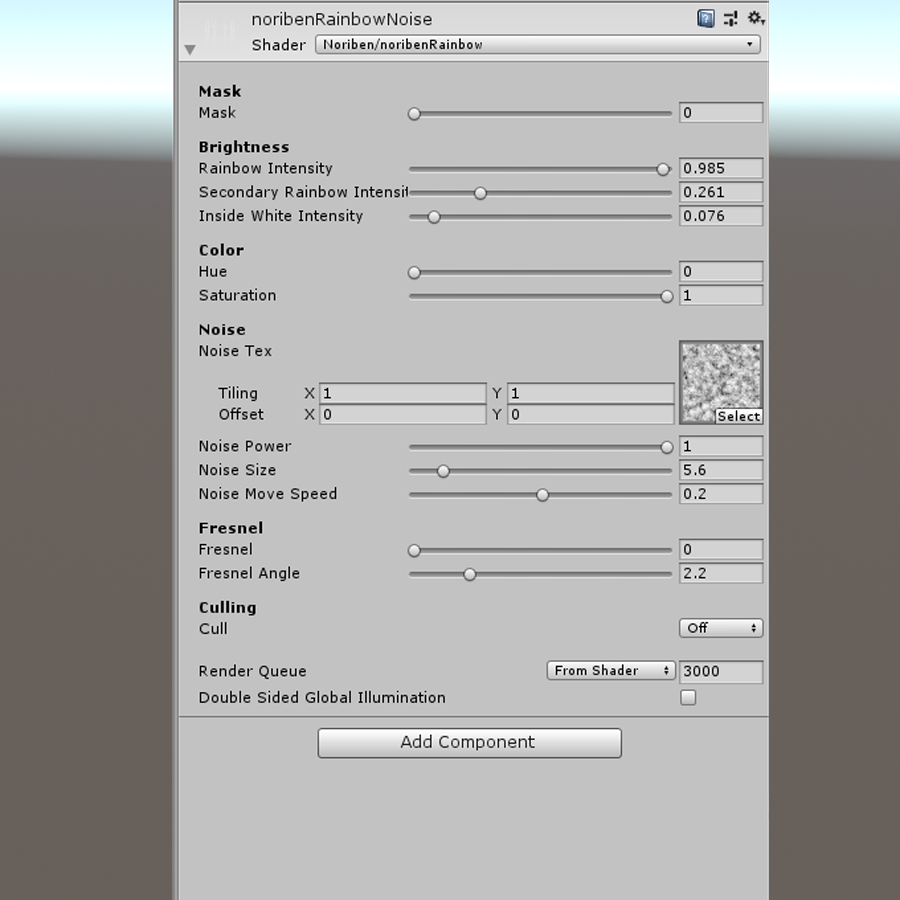Image resolution: width=900 pixels, height=900 pixels.
Task: Click the noribenRainbowNoise material name
Action: pyautogui.click(x=342, y=20)
